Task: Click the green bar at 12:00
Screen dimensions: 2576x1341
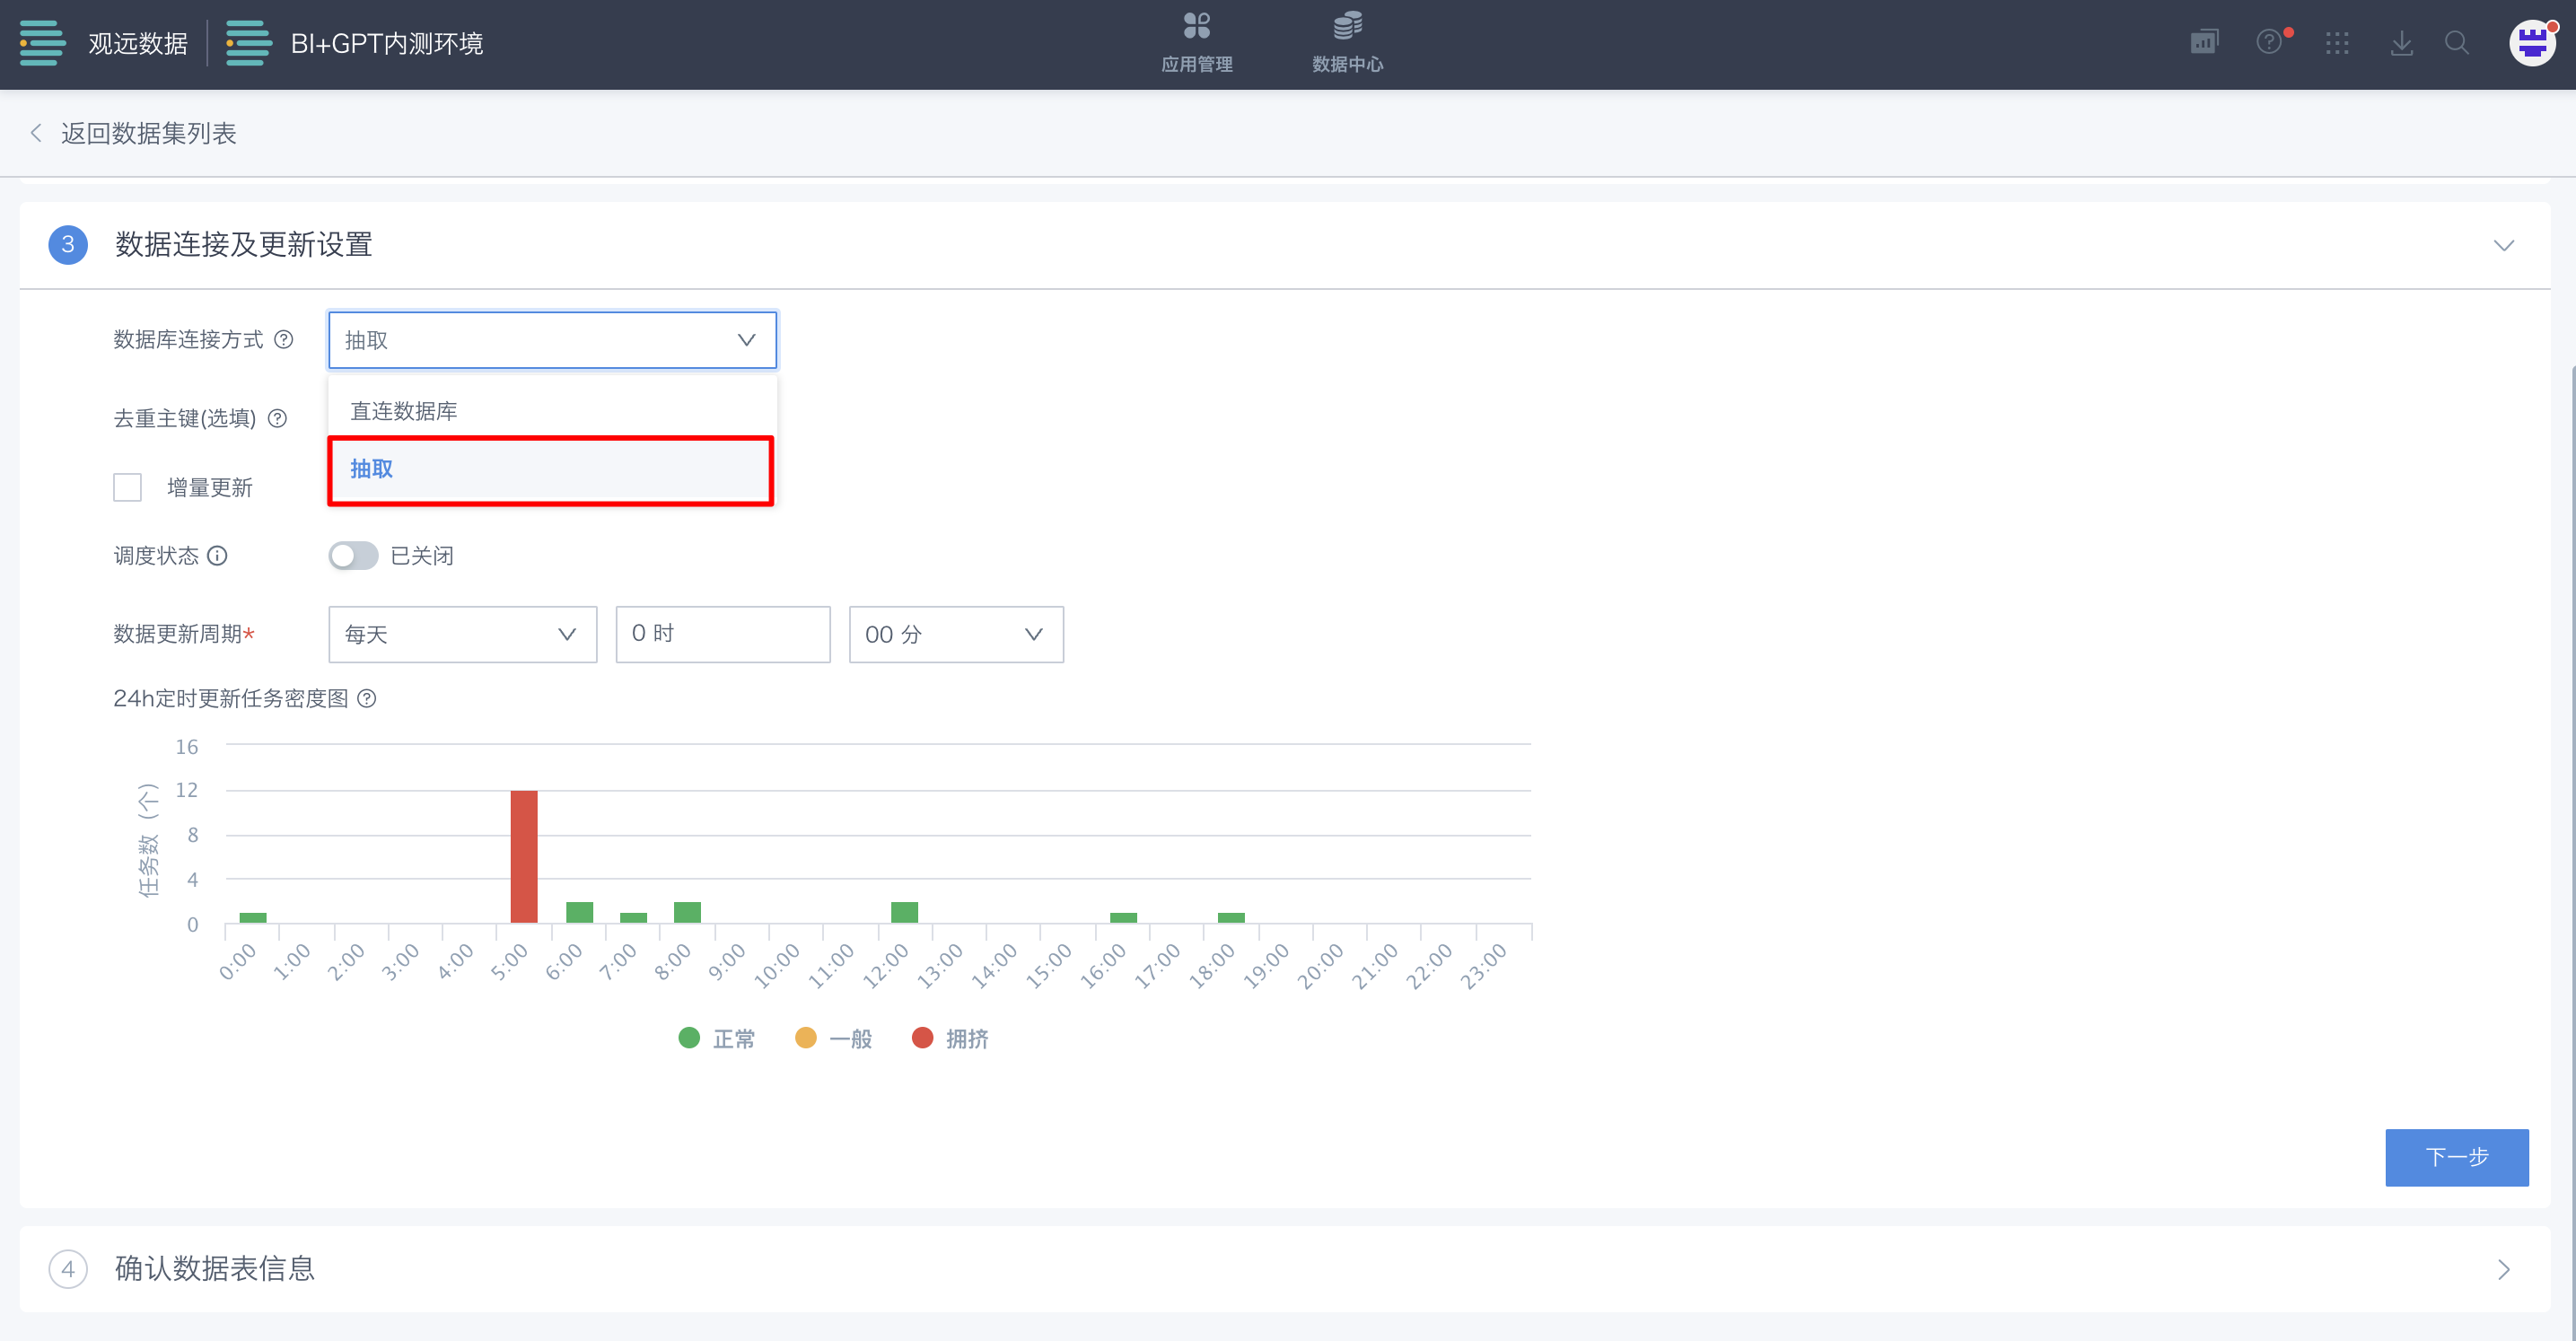Action: point(904,912)
